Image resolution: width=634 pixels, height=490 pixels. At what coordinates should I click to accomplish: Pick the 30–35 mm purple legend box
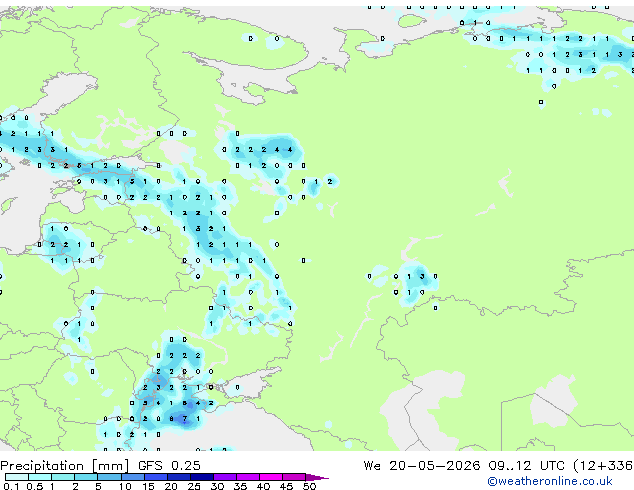pyautogui.click(x=225, y=477)
